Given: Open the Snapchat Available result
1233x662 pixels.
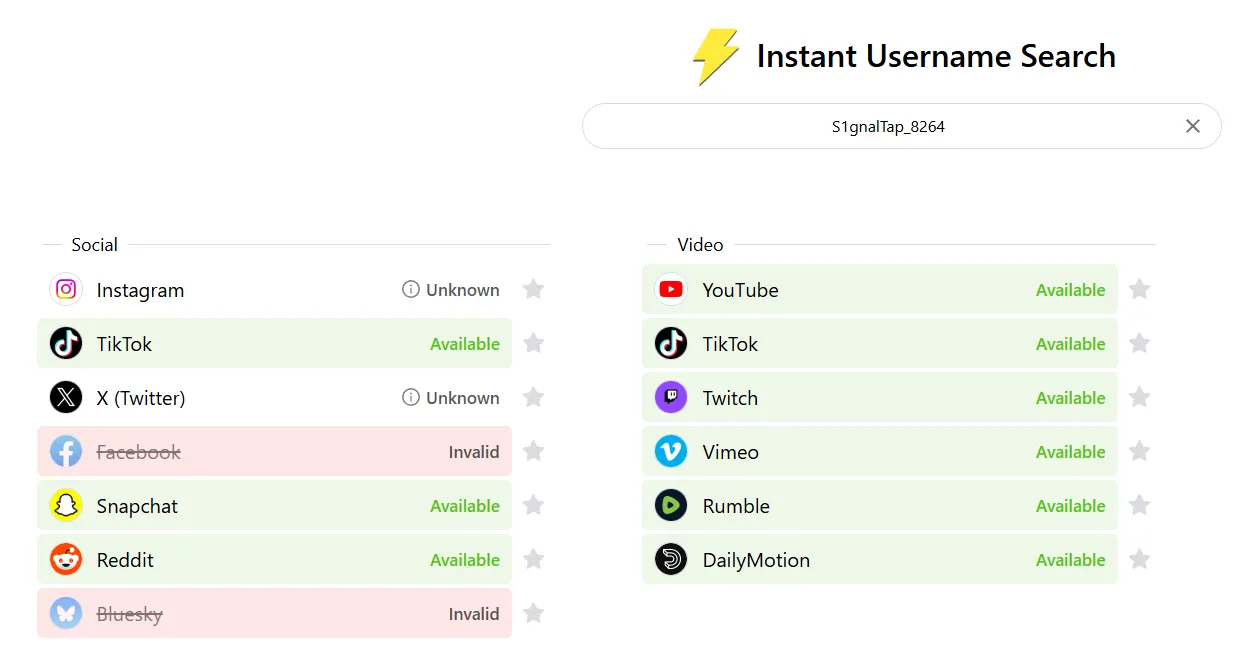Looking at the screenshot, I should 274,506.
